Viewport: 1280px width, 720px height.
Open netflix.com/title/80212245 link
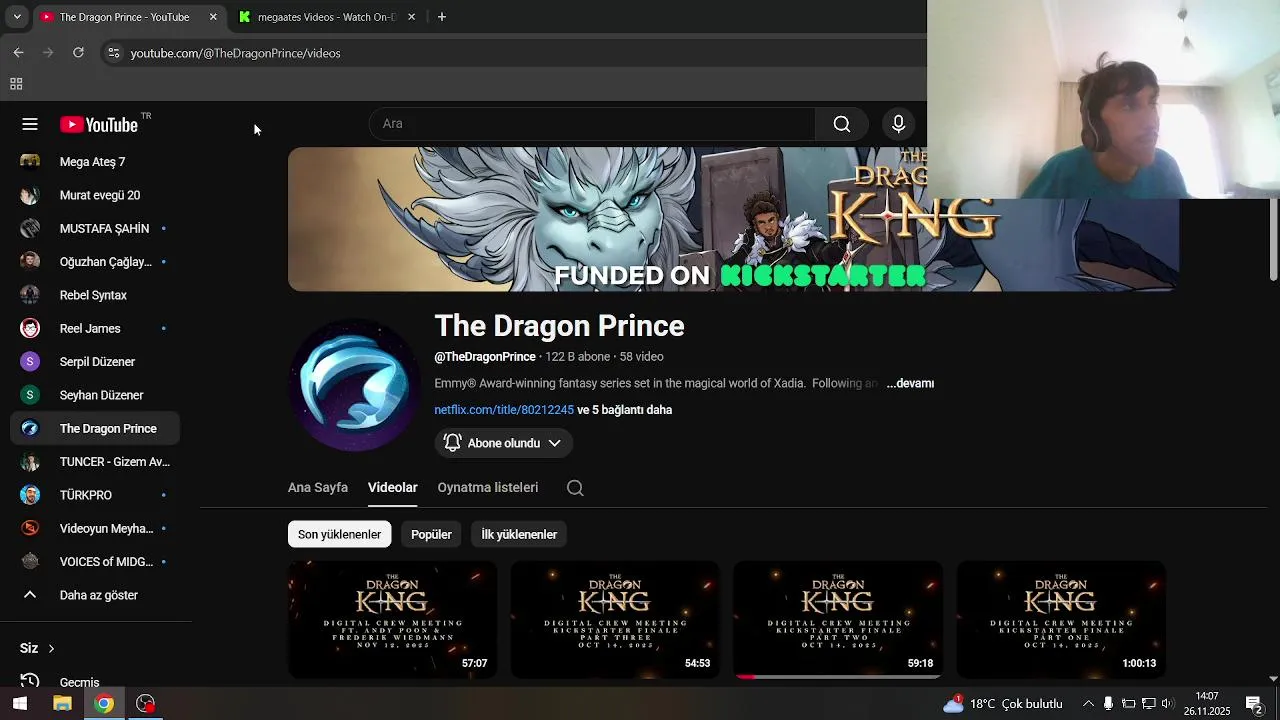pos(504,410)
